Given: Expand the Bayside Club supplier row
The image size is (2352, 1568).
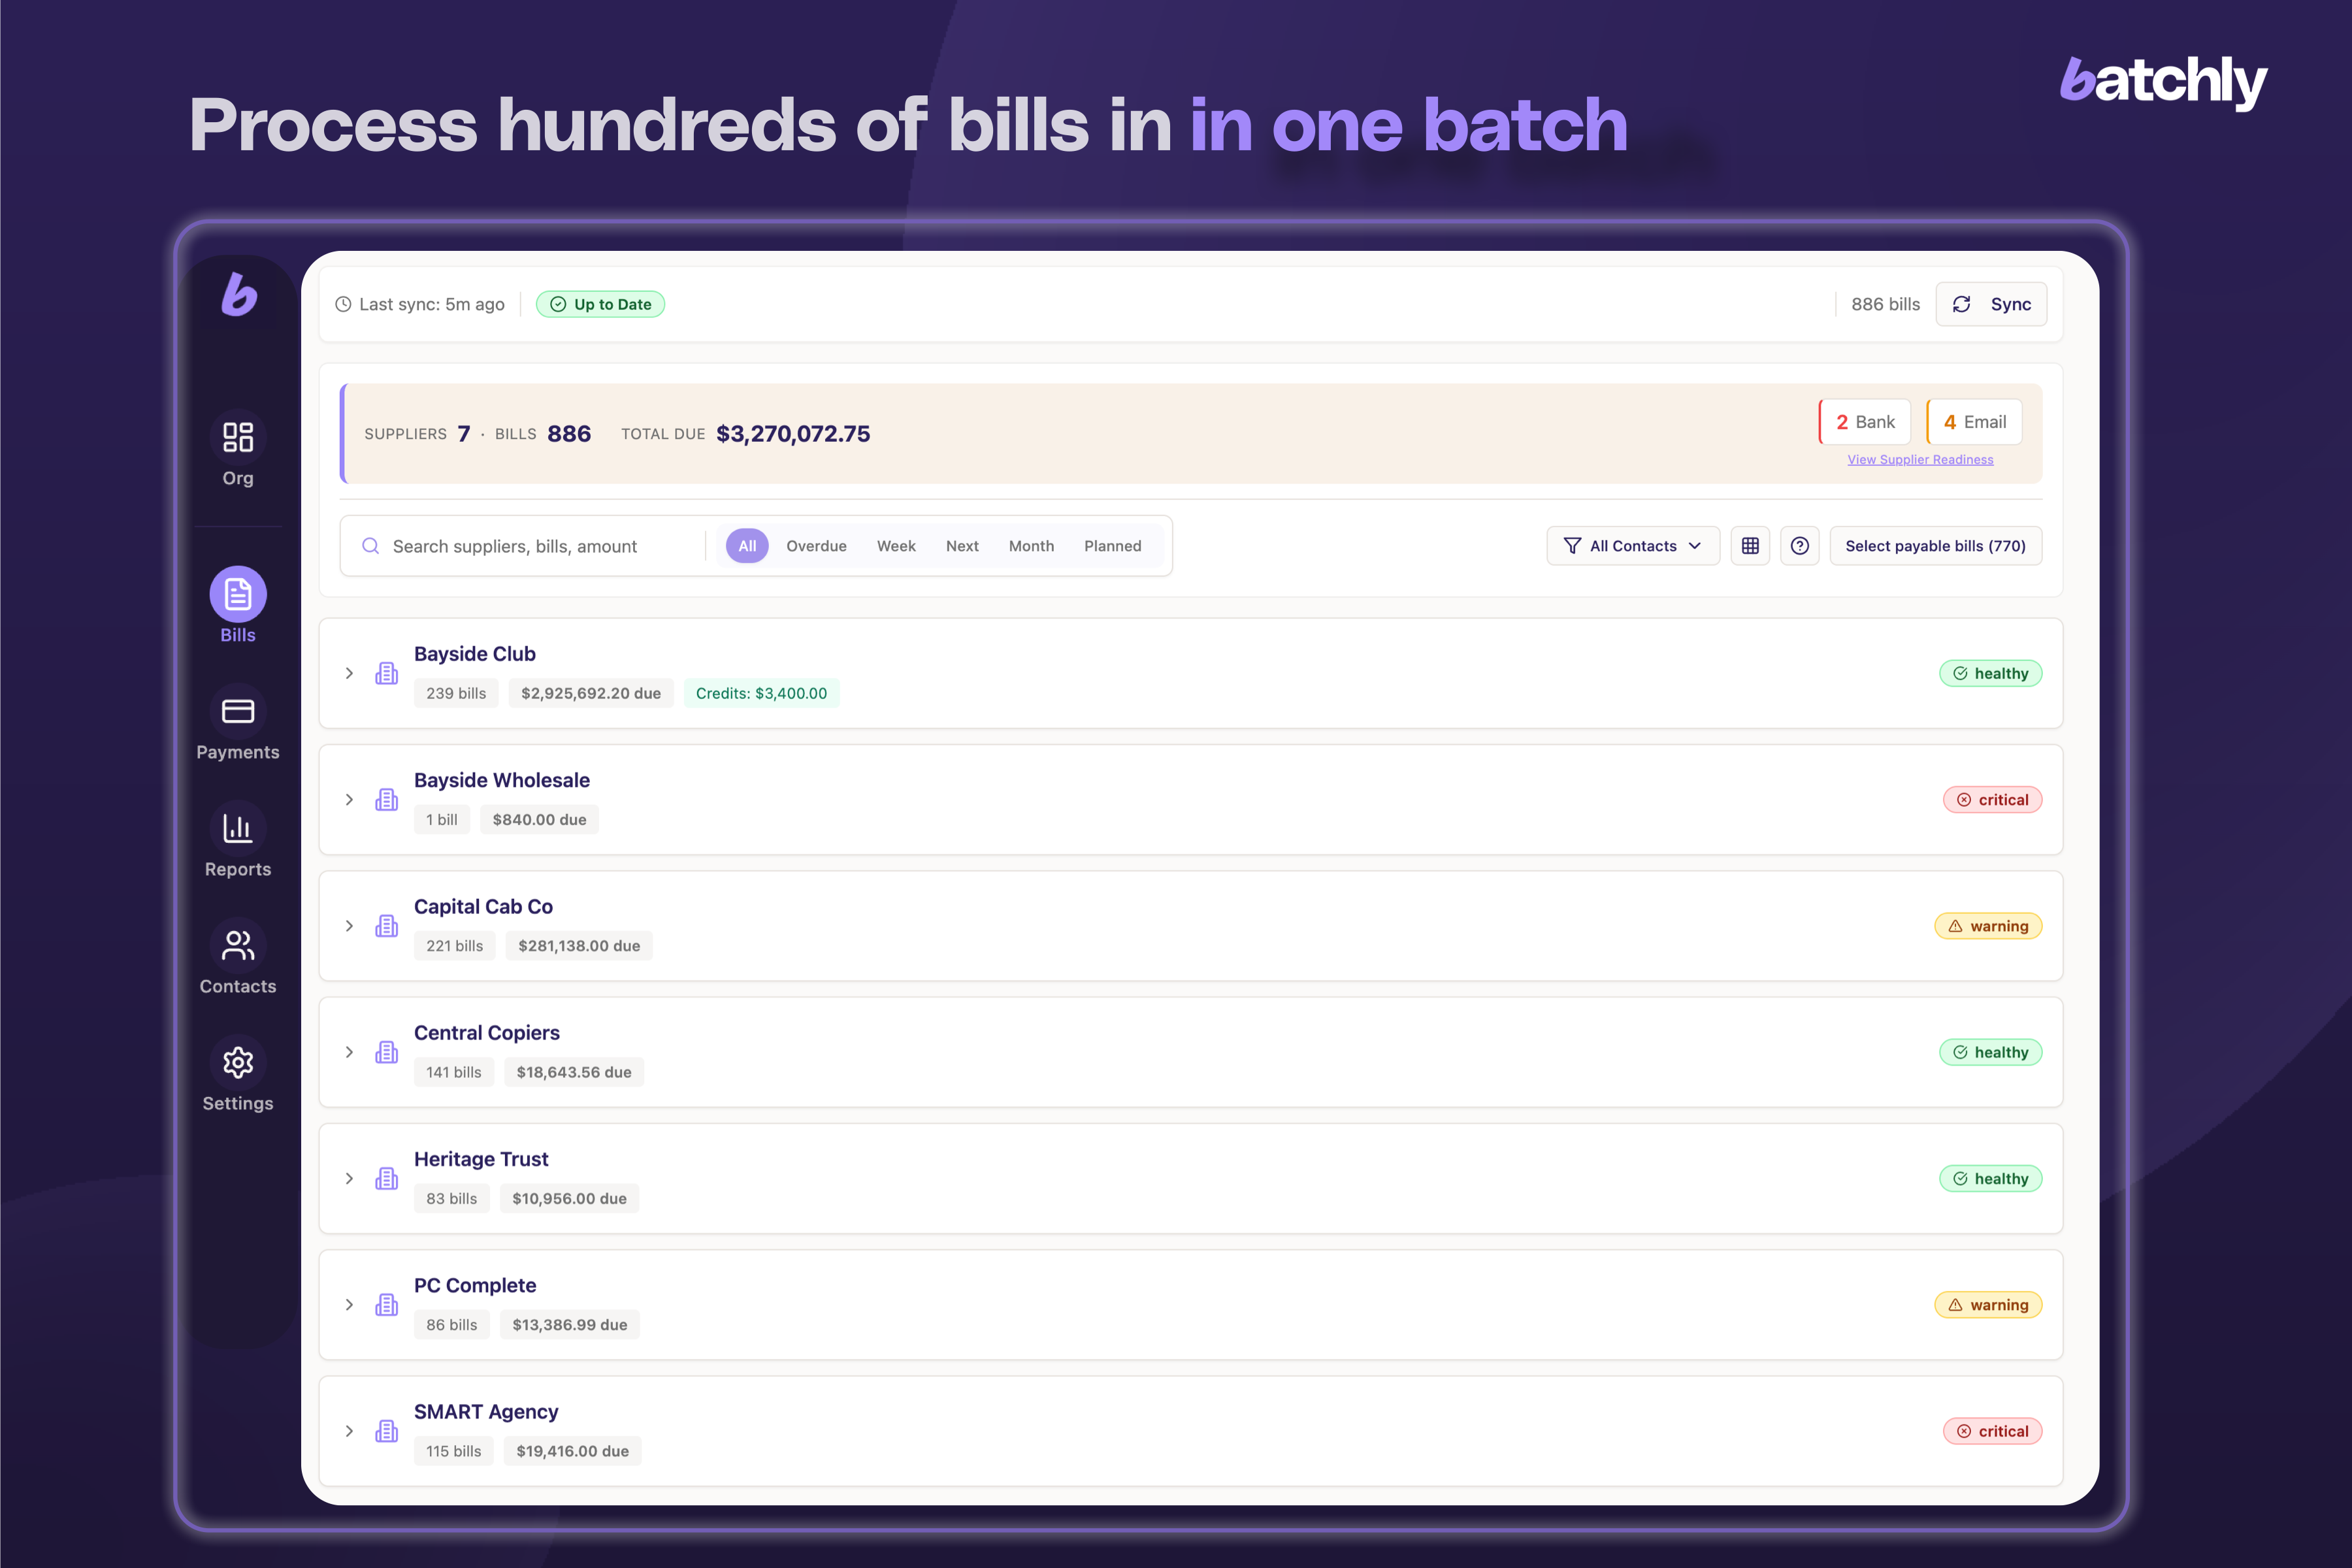Looking at the screenshot, I should (x=349, y=673).
